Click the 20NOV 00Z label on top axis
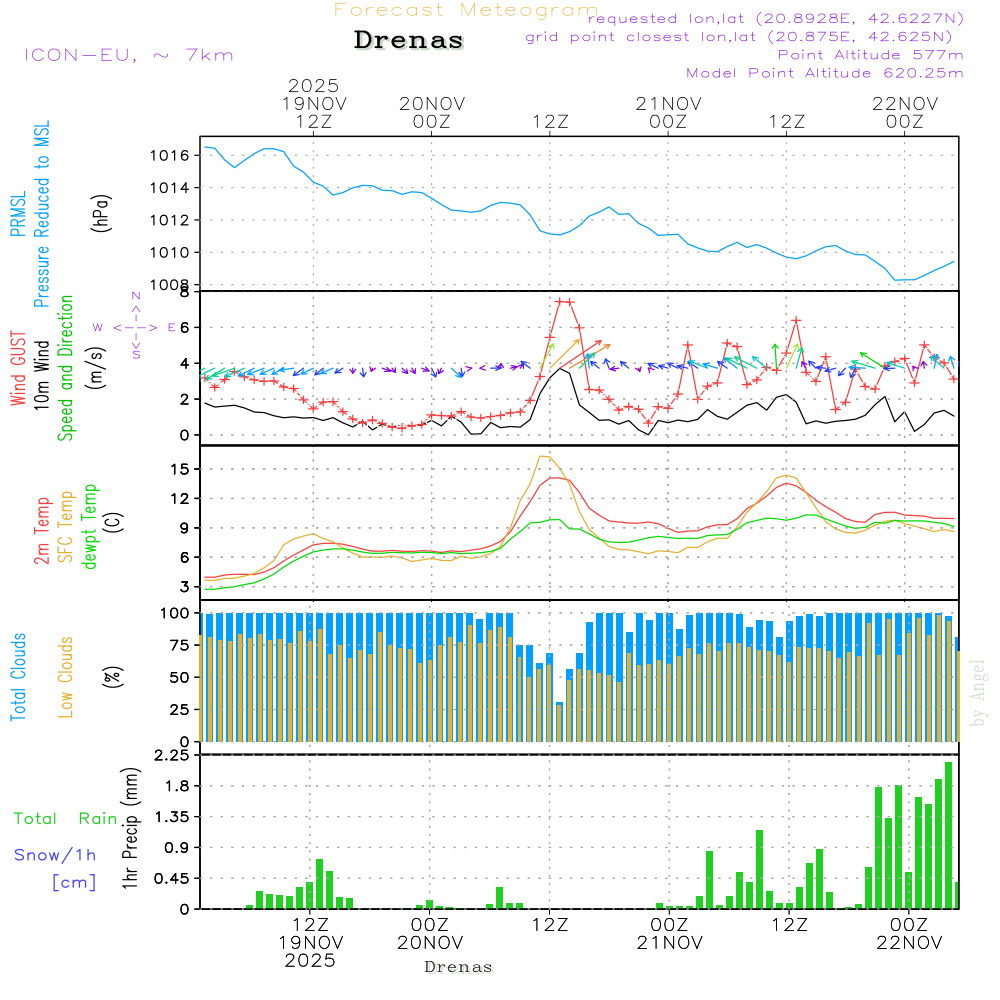The height and width of the screenshot is (1000, 1000). (432, 112)
